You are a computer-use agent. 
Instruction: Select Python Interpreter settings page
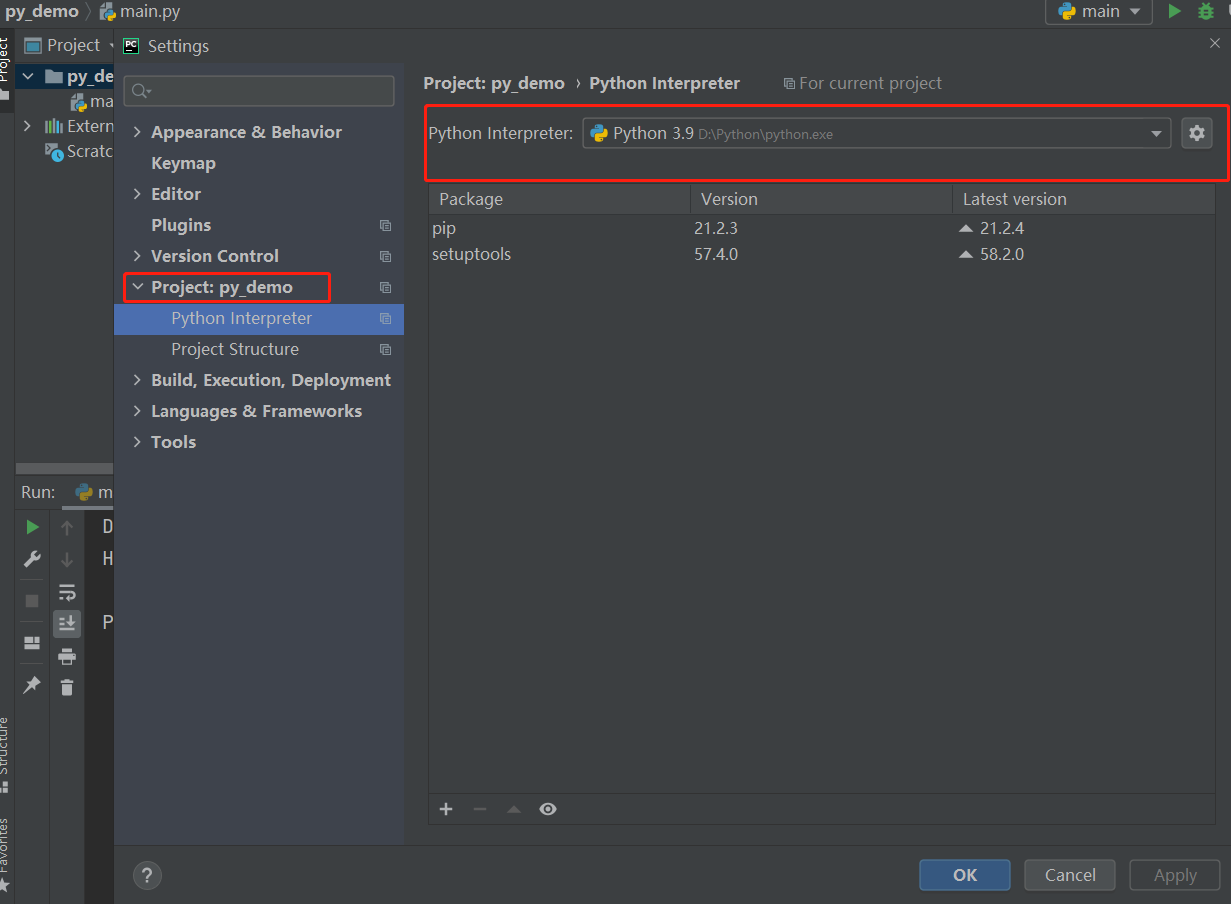[259, 318]
